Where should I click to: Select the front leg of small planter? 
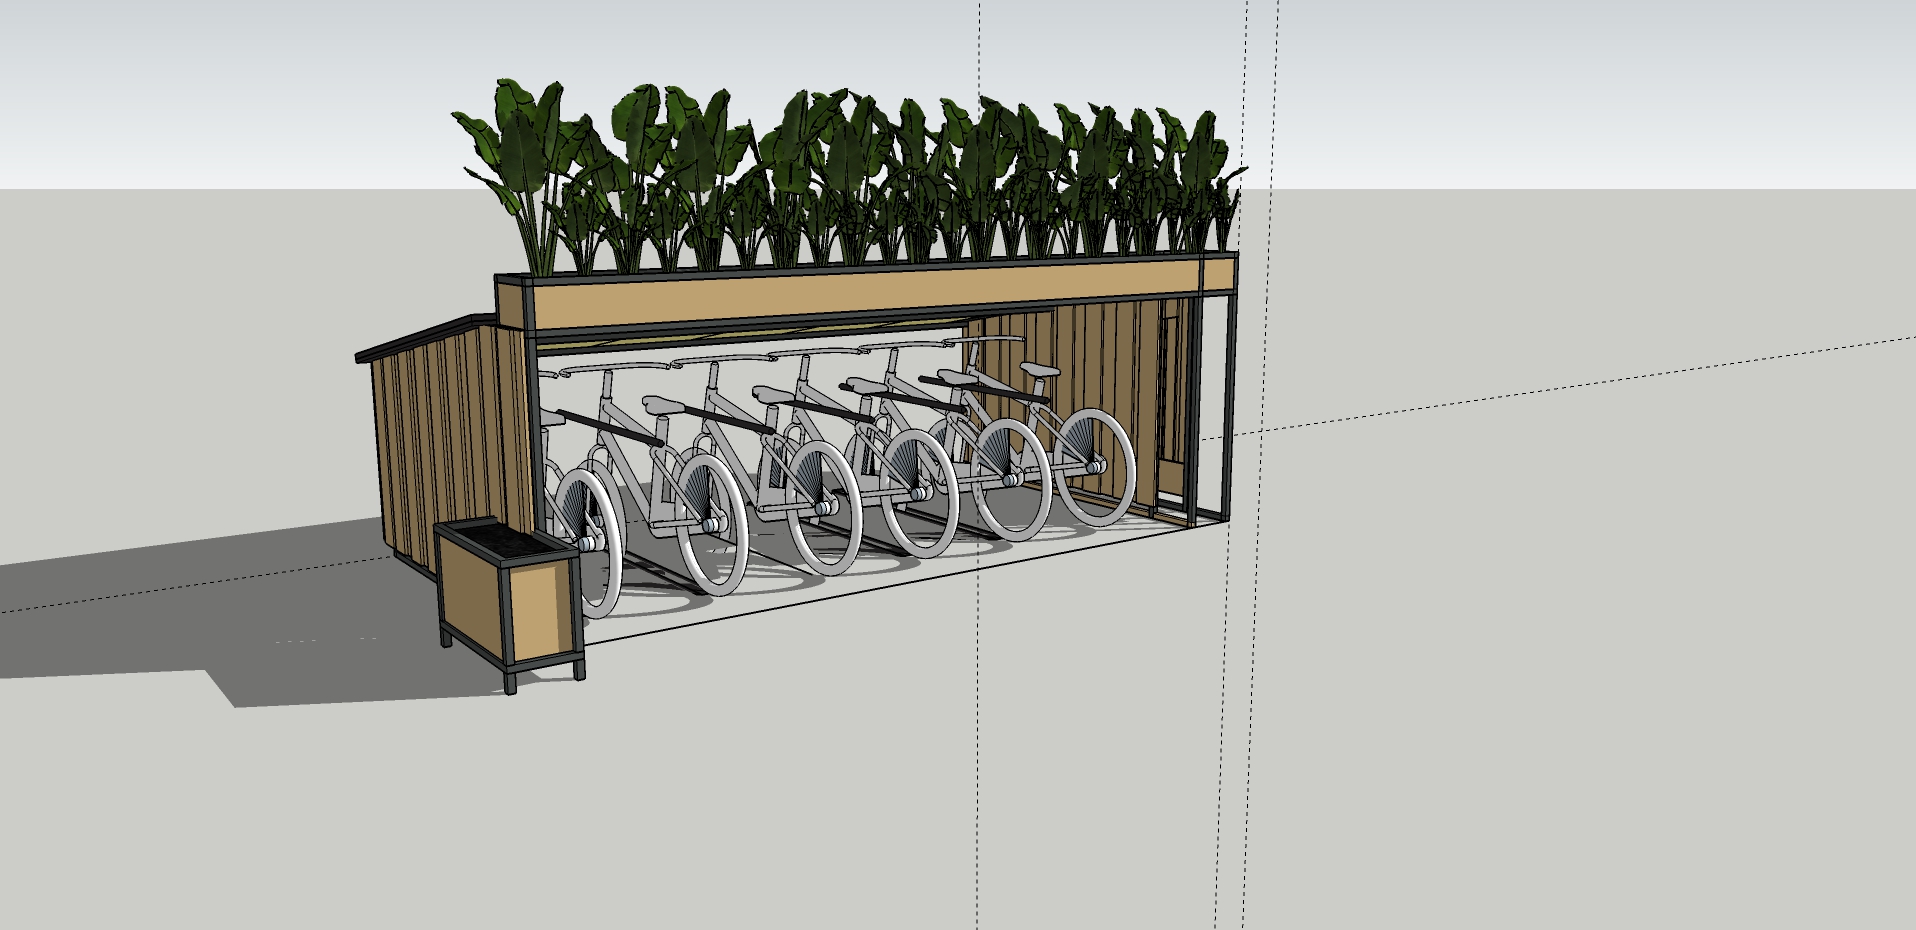pos(511,681)
